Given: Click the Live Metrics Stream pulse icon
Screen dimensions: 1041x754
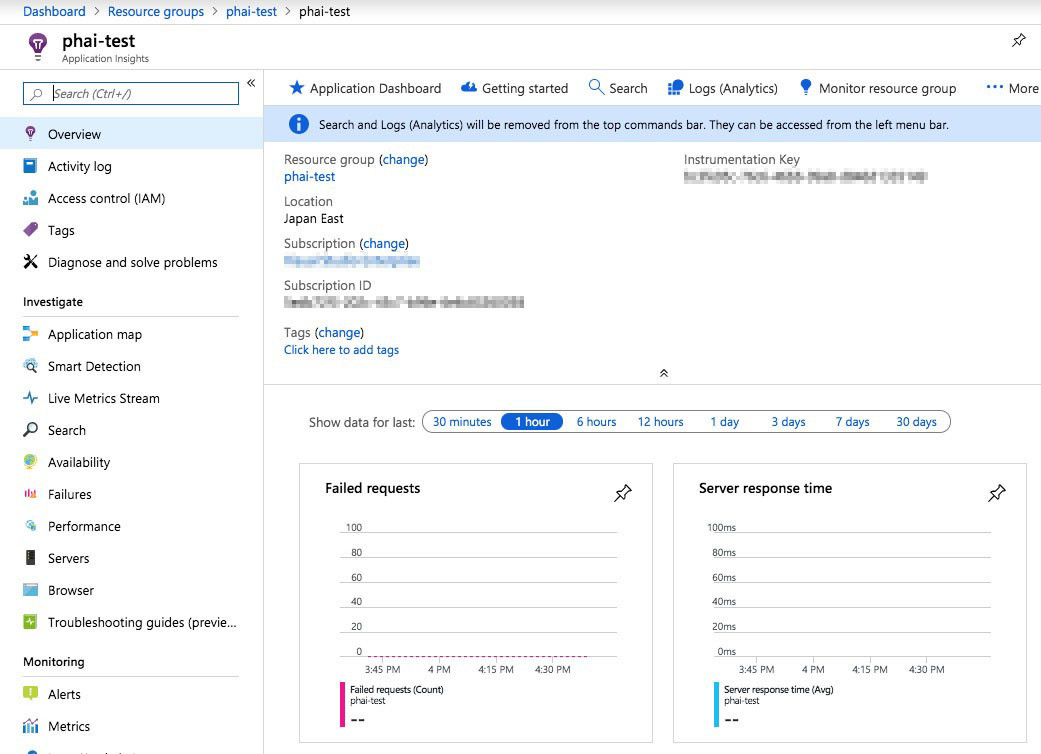Looking at the screenshot, I should (30, 398).
